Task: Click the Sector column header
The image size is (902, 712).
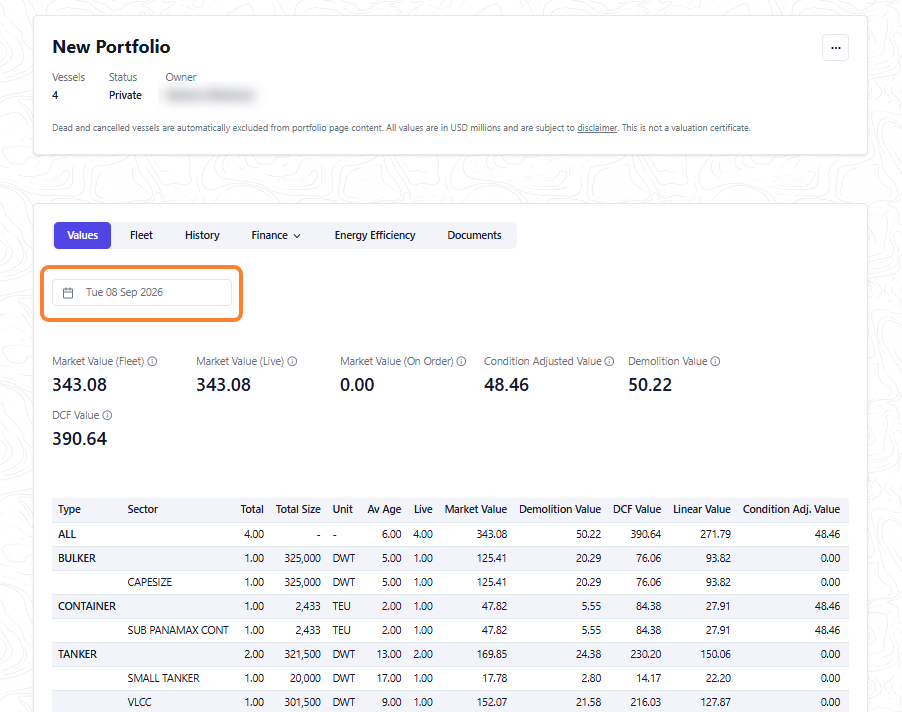Action: pos(143,510)
